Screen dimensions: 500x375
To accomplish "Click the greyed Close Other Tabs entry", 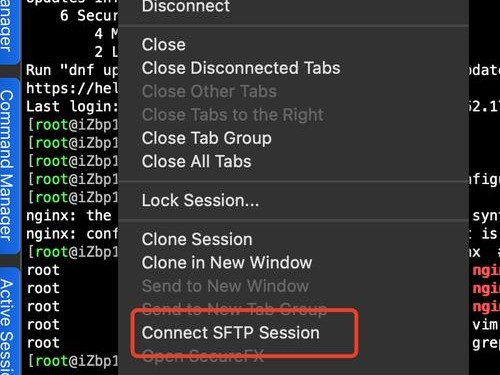I will click(x=209, y=91).
